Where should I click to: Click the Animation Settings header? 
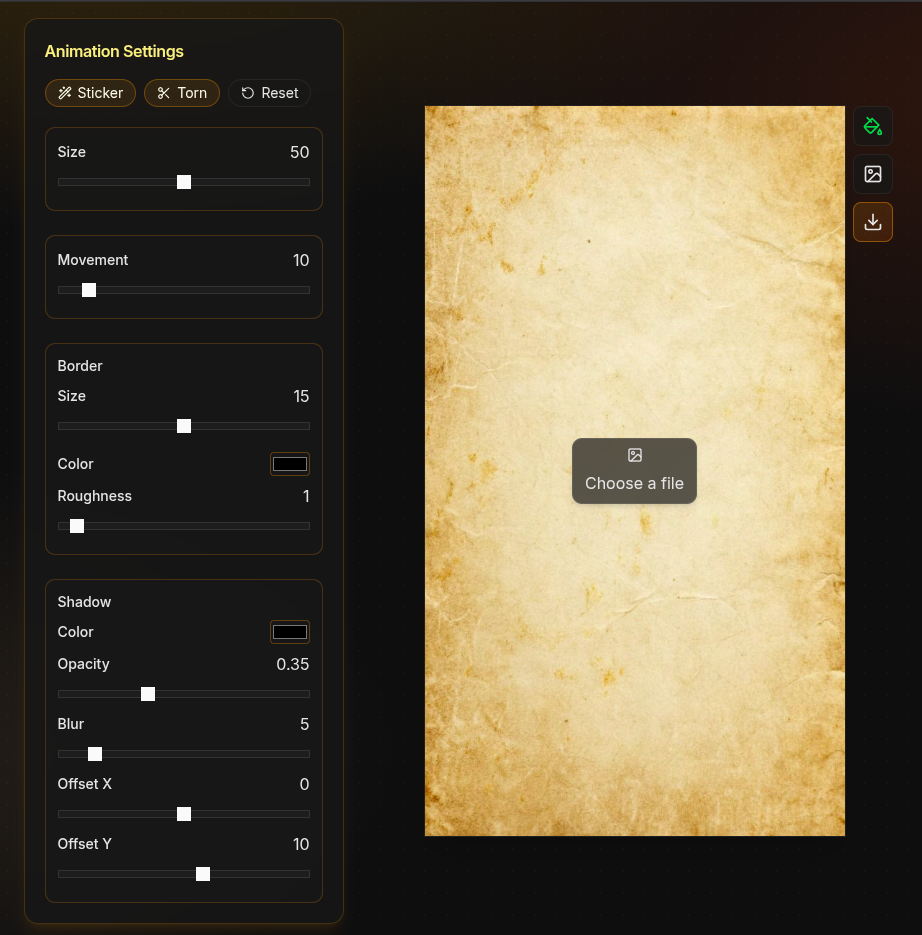tap(114, 51)
